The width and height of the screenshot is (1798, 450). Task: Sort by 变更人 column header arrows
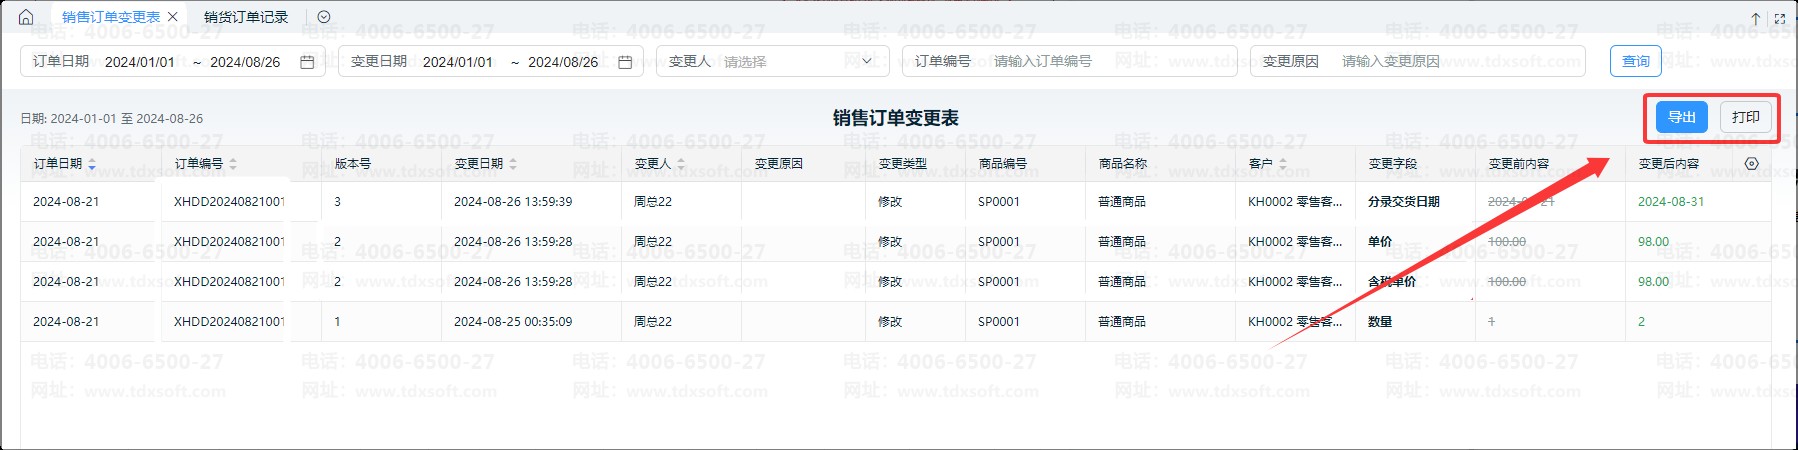click(x=681, y=164)
